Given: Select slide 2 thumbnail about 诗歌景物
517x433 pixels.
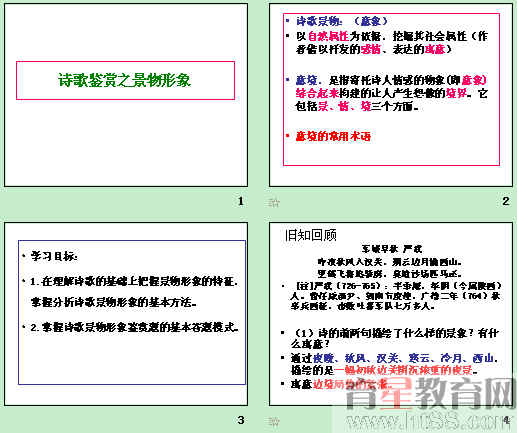Looking at the screenshot, I should 391,95.
